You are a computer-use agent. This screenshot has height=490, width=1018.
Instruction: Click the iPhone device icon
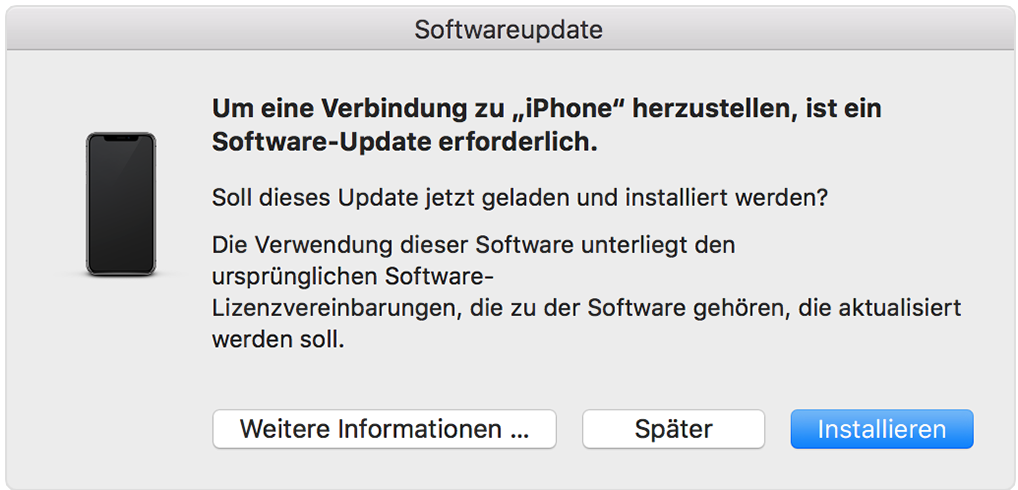coord(120,204)
